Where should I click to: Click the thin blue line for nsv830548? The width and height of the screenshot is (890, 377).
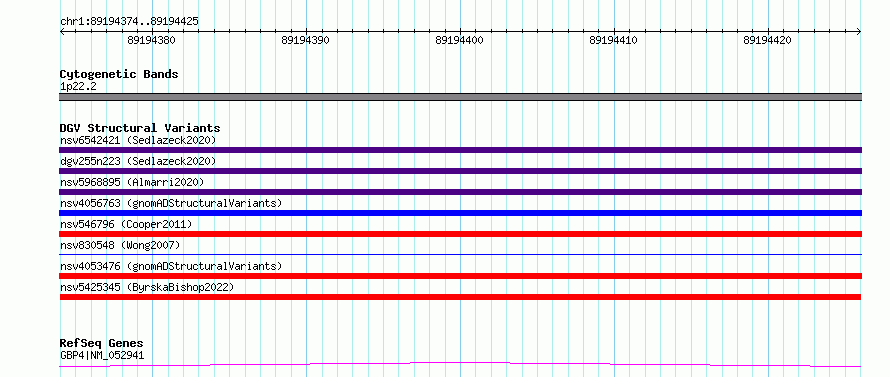point(460,255)
